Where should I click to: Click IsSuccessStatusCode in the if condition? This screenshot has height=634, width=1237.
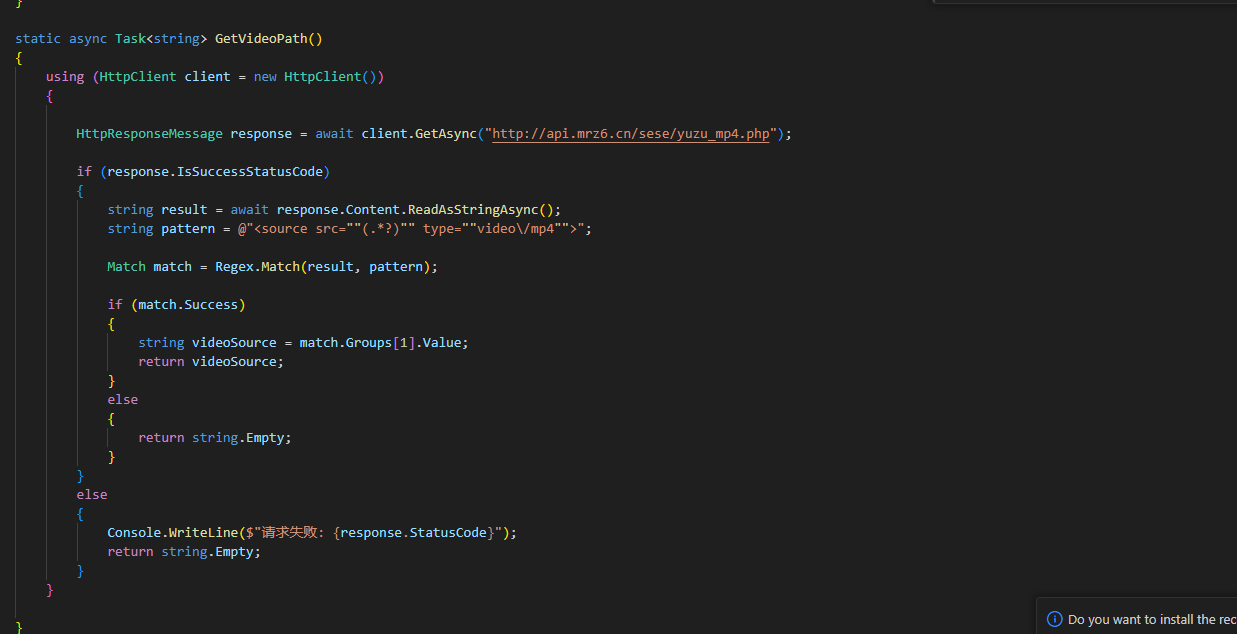[x=250, y=171]
